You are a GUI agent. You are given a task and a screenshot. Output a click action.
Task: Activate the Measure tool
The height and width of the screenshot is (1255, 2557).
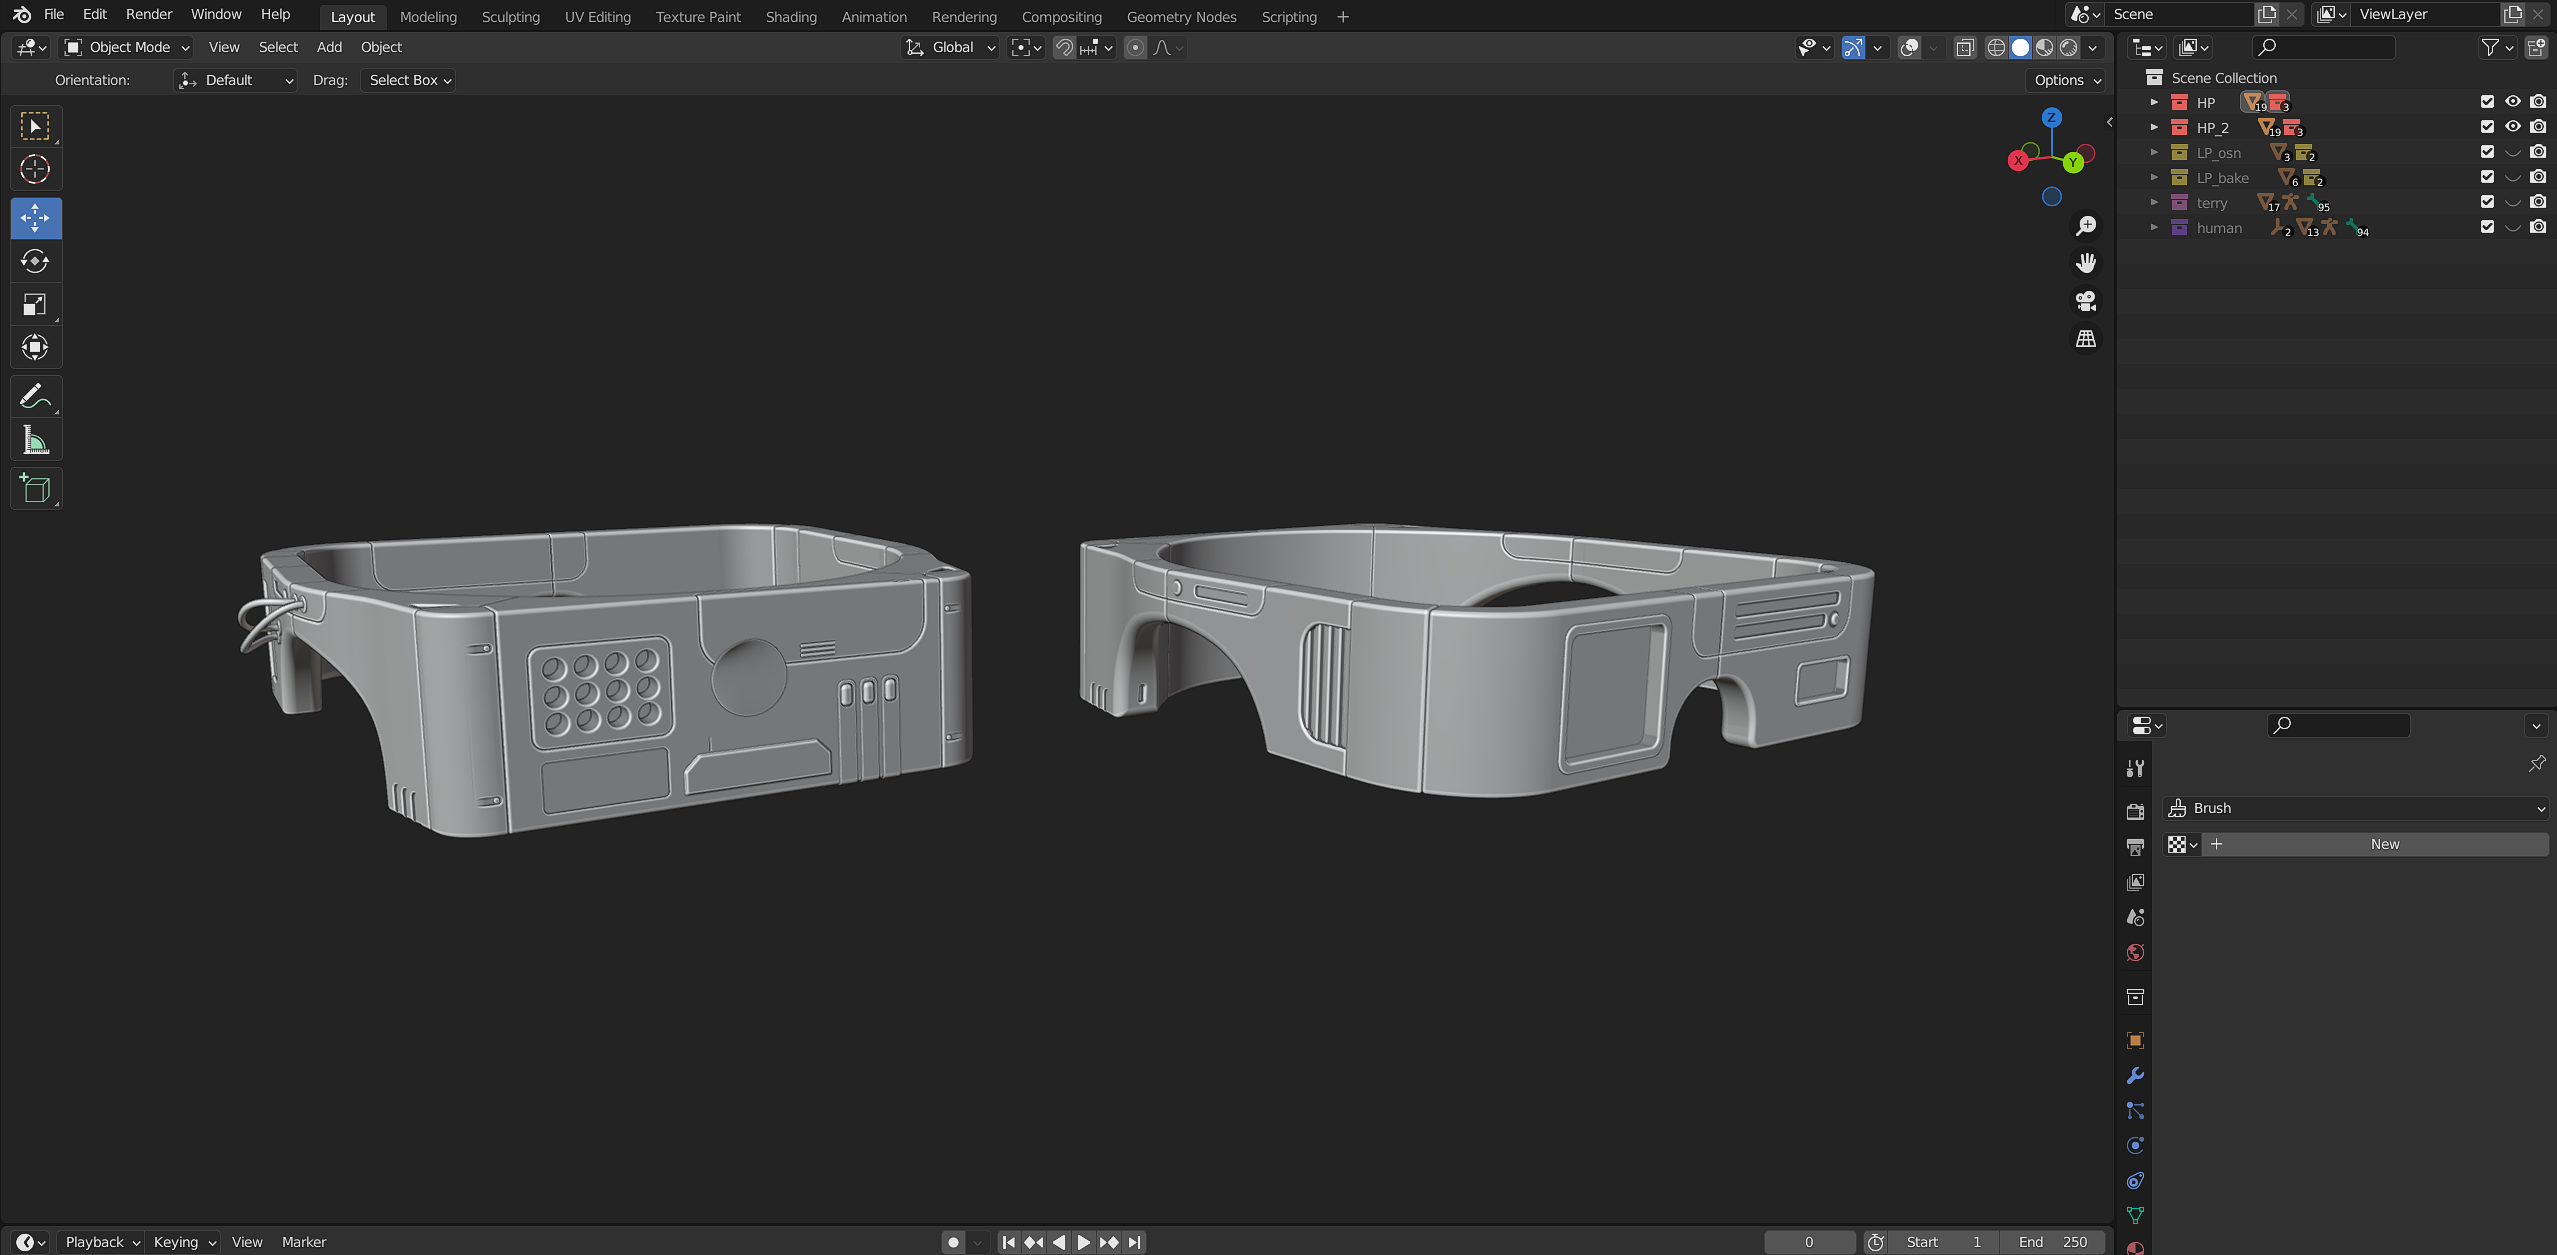35,441
